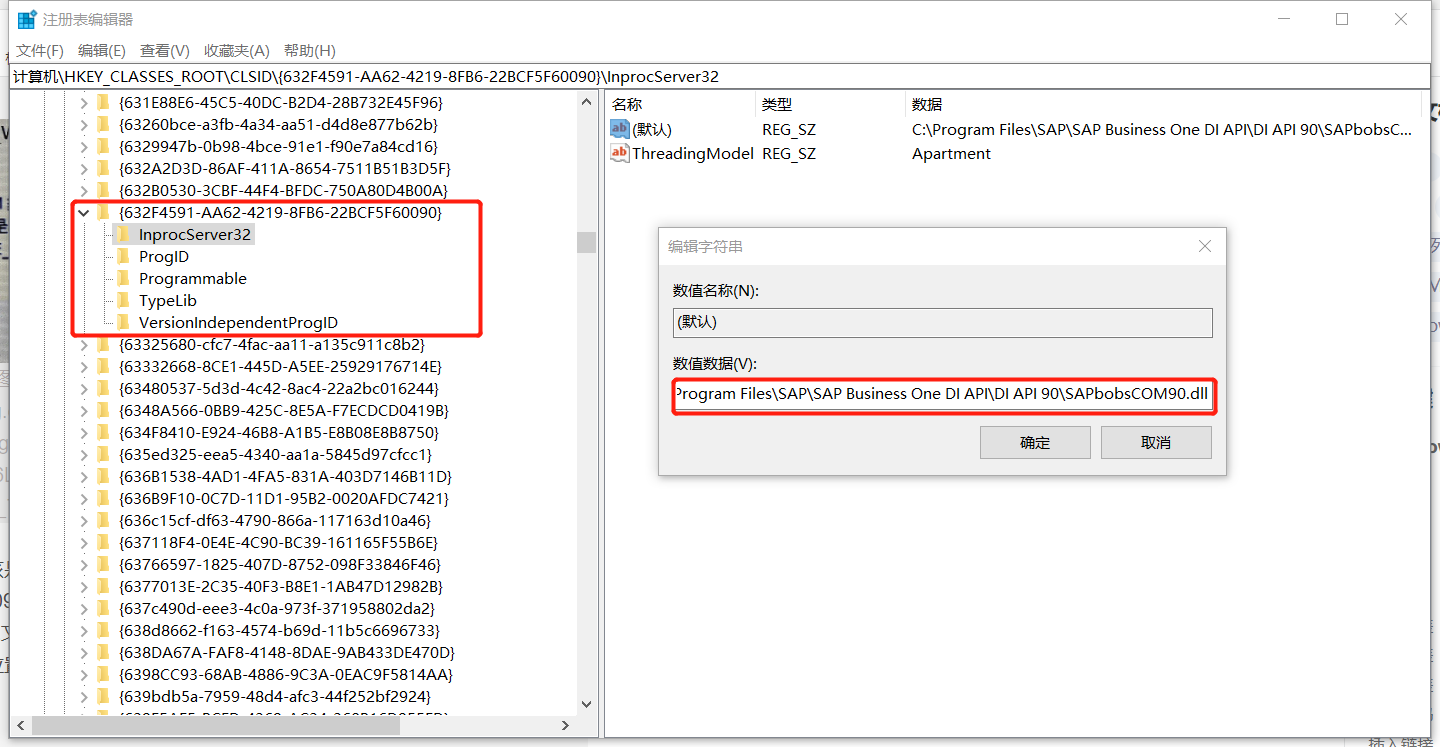Screen dimensions: 1440x747
Task: Expand the {63480537-5d3d-4c42-8ac4-22a2bc016244} key
Action: click(84, 388)
